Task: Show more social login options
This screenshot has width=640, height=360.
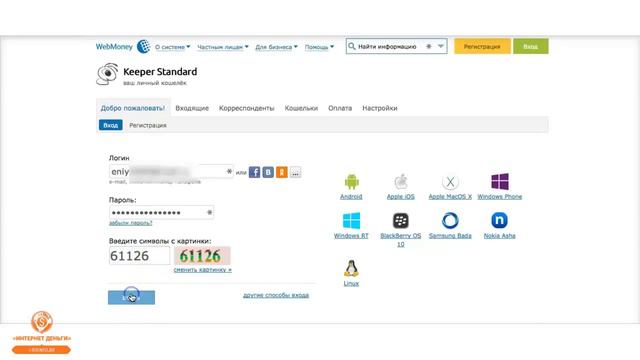Action: click(x=295, y=173)
